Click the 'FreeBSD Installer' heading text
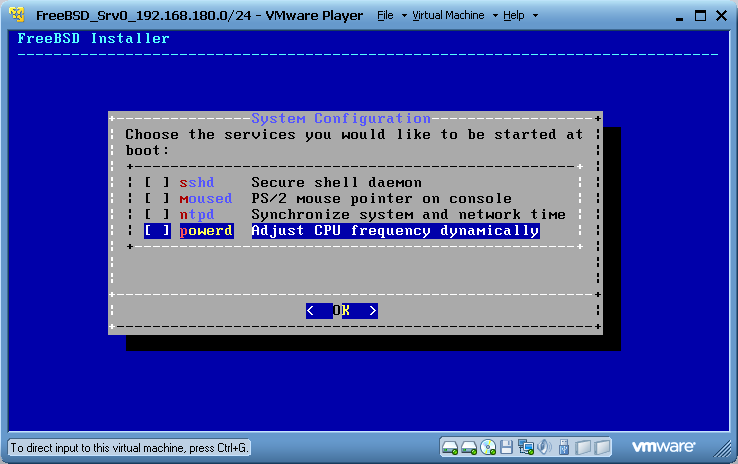 (x=93, y=39)
